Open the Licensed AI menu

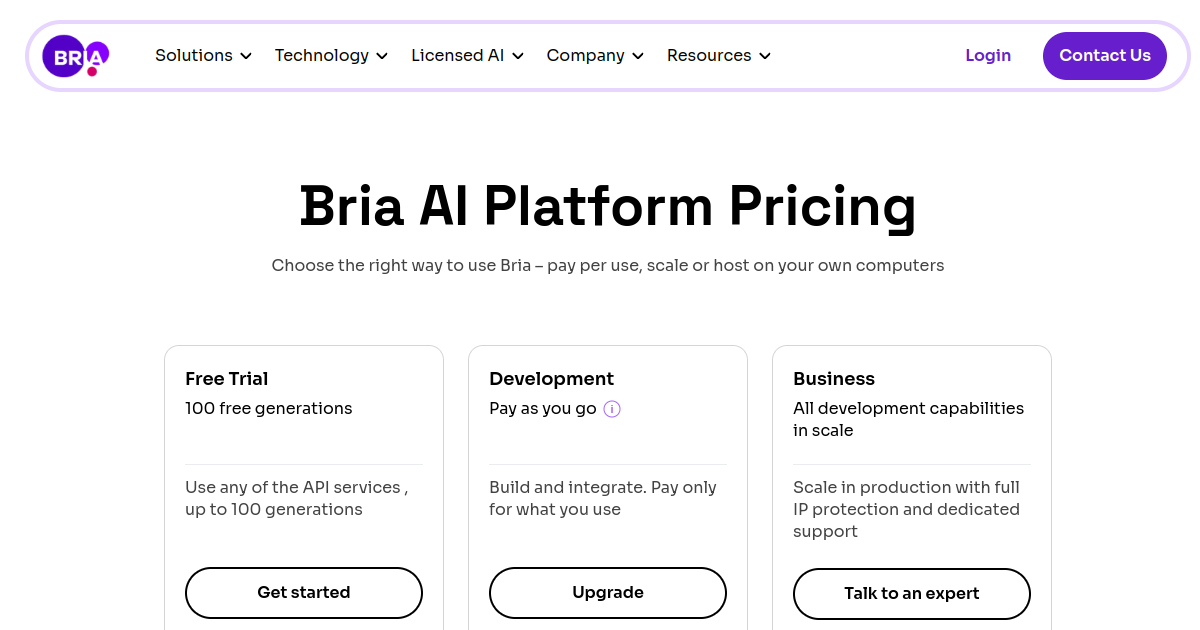[x=457, y=56]
